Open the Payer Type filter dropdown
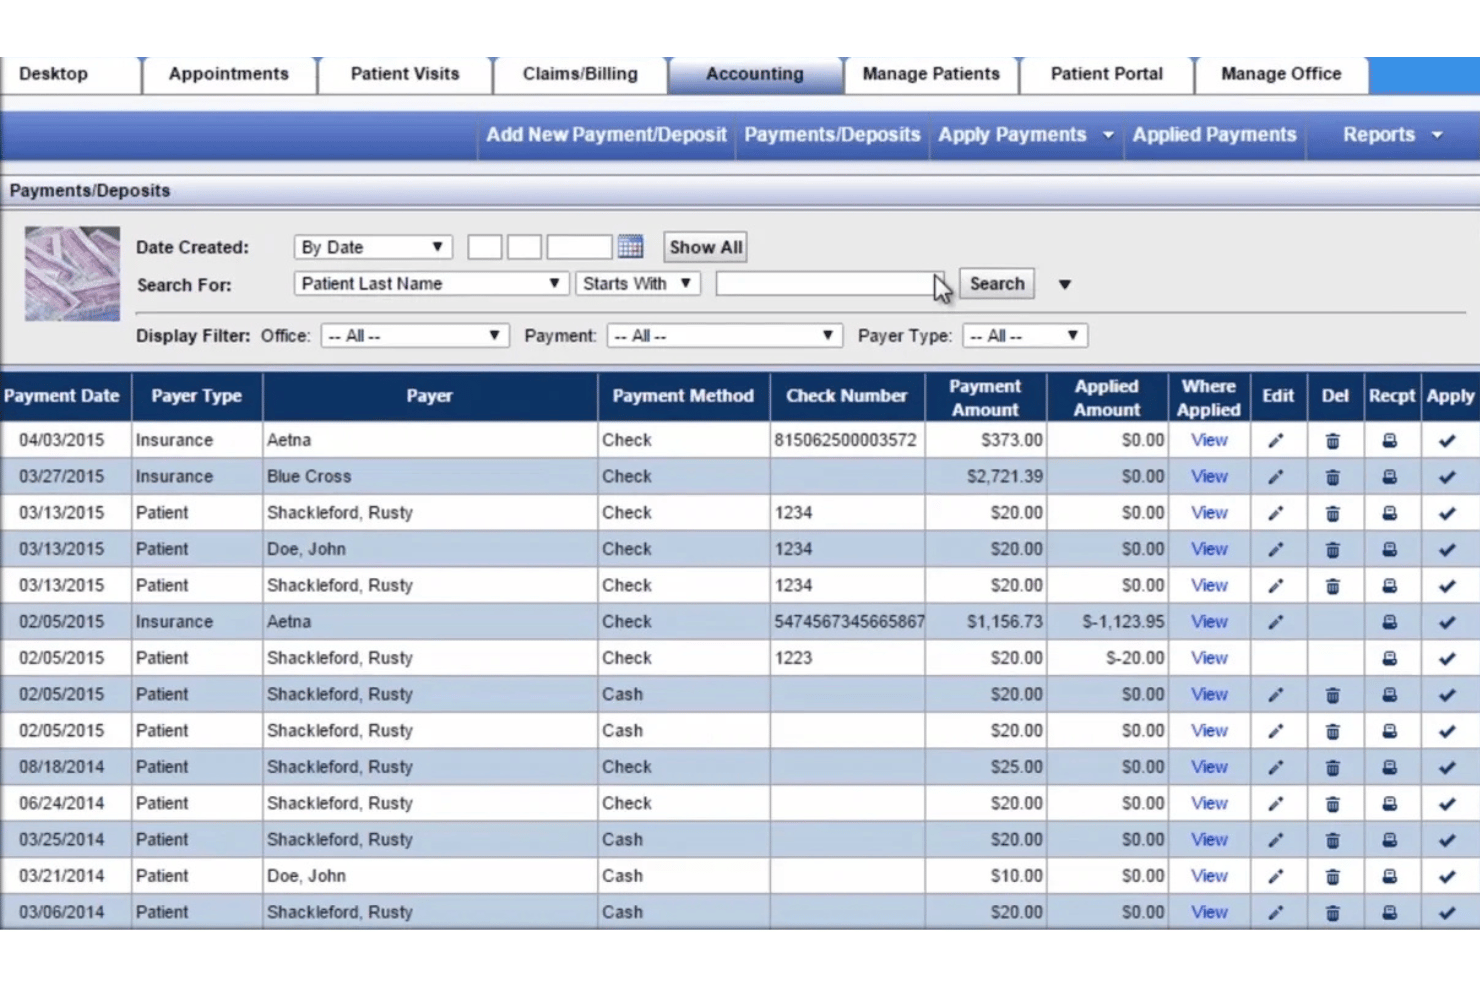 pos(1025,336)
